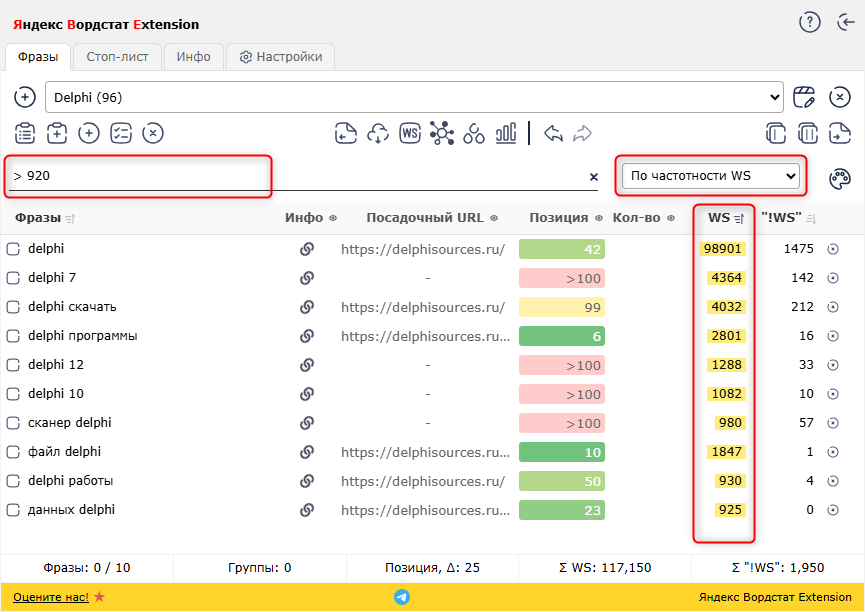The image size is (865, 612).
Task: Click the WS frequency collection icon
Action: coord(409,133)
